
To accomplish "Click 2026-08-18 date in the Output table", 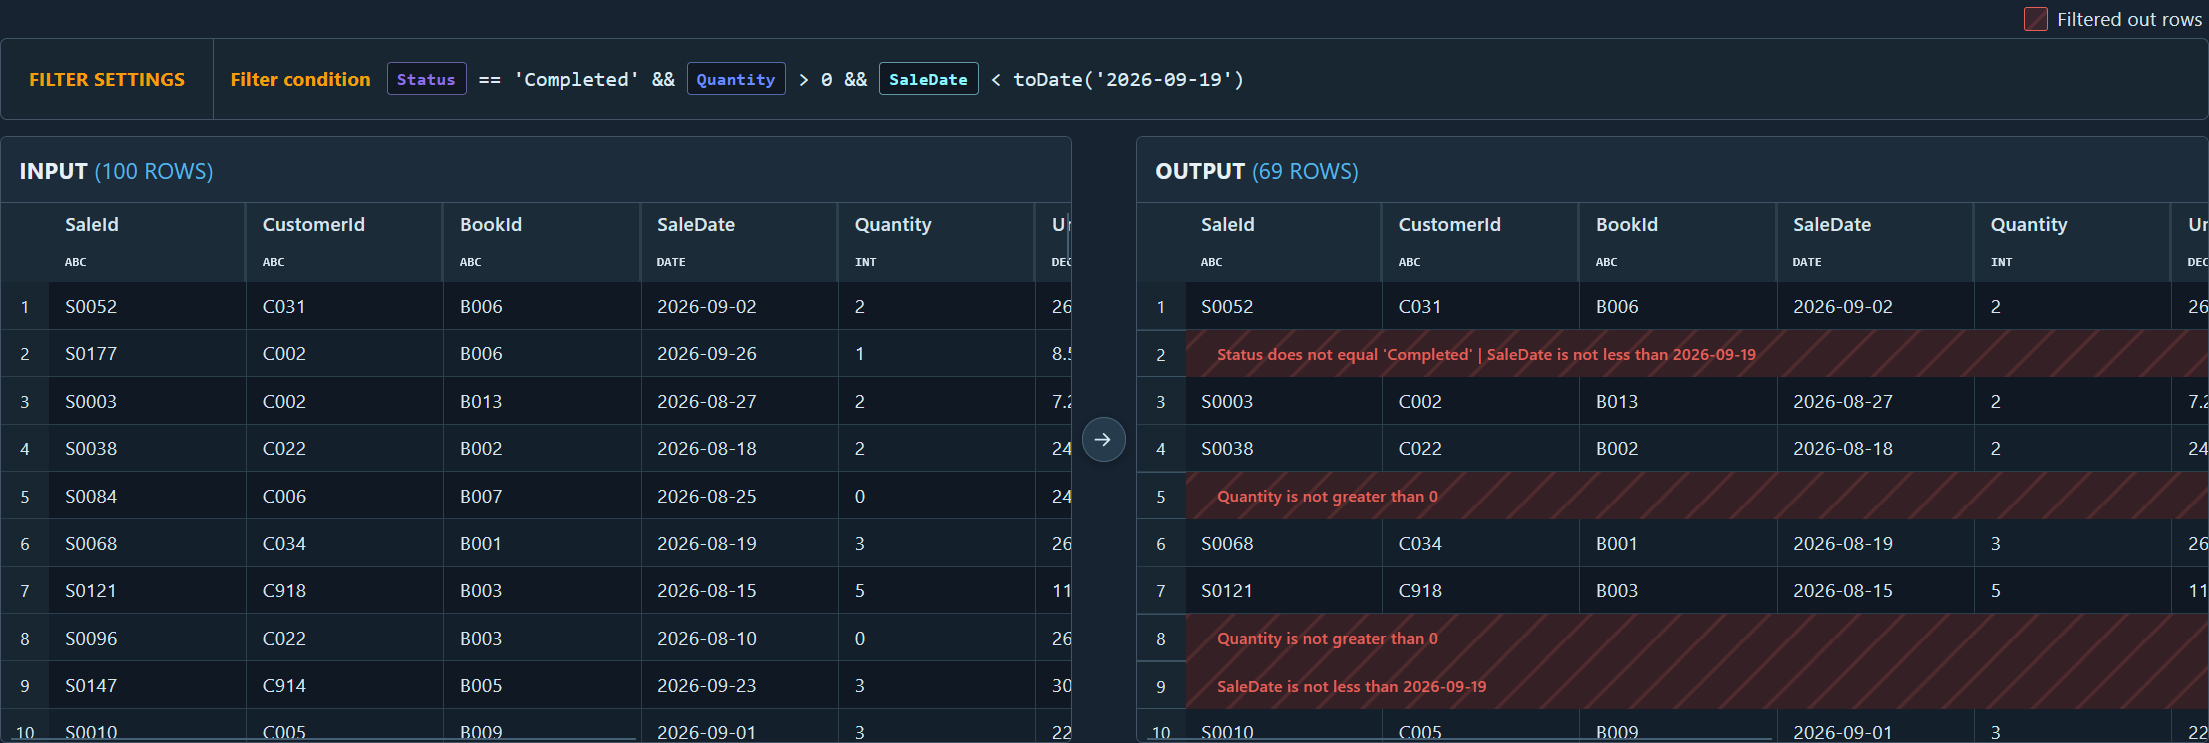I will click(1843, 448).
